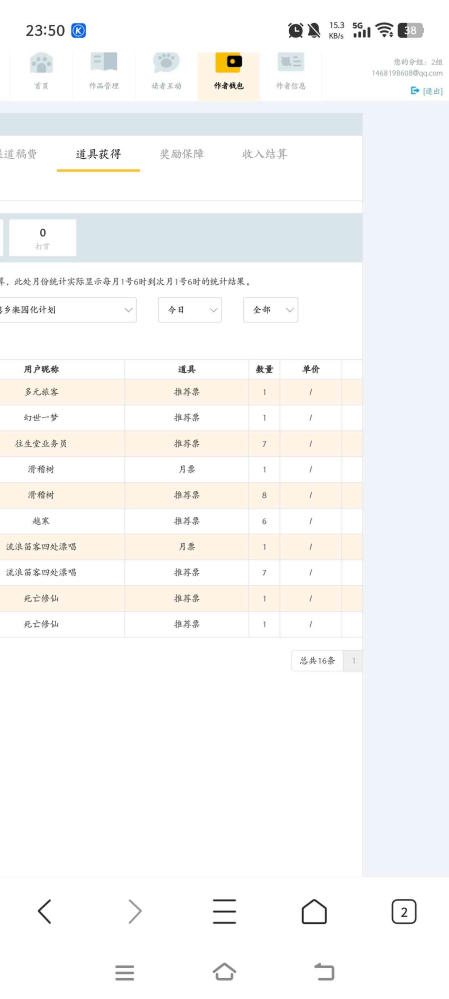
Task: Click the 退出 logout link
Action: (x=427, y=91)
